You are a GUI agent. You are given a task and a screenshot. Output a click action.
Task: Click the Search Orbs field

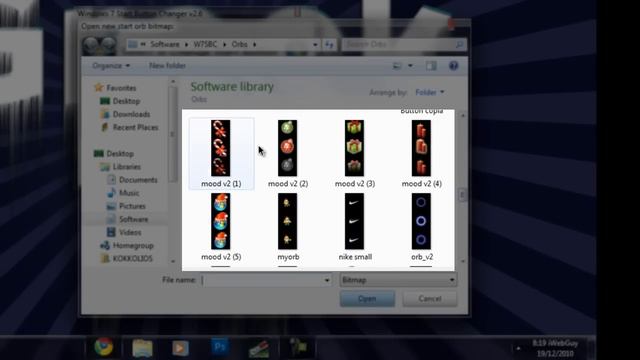[404, 44]
